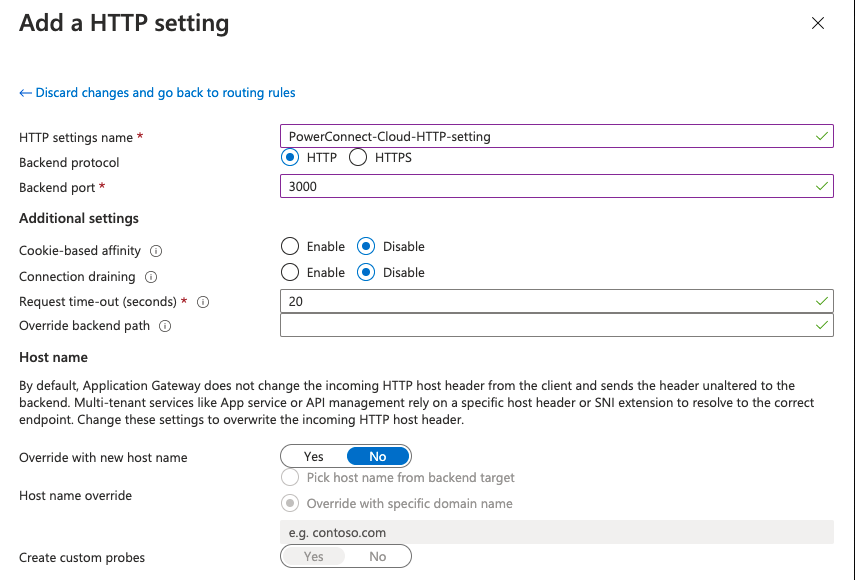Enable Connection draining
This screenshot has height=580, width=855.
pyautogui.click(x=290, y=272)
